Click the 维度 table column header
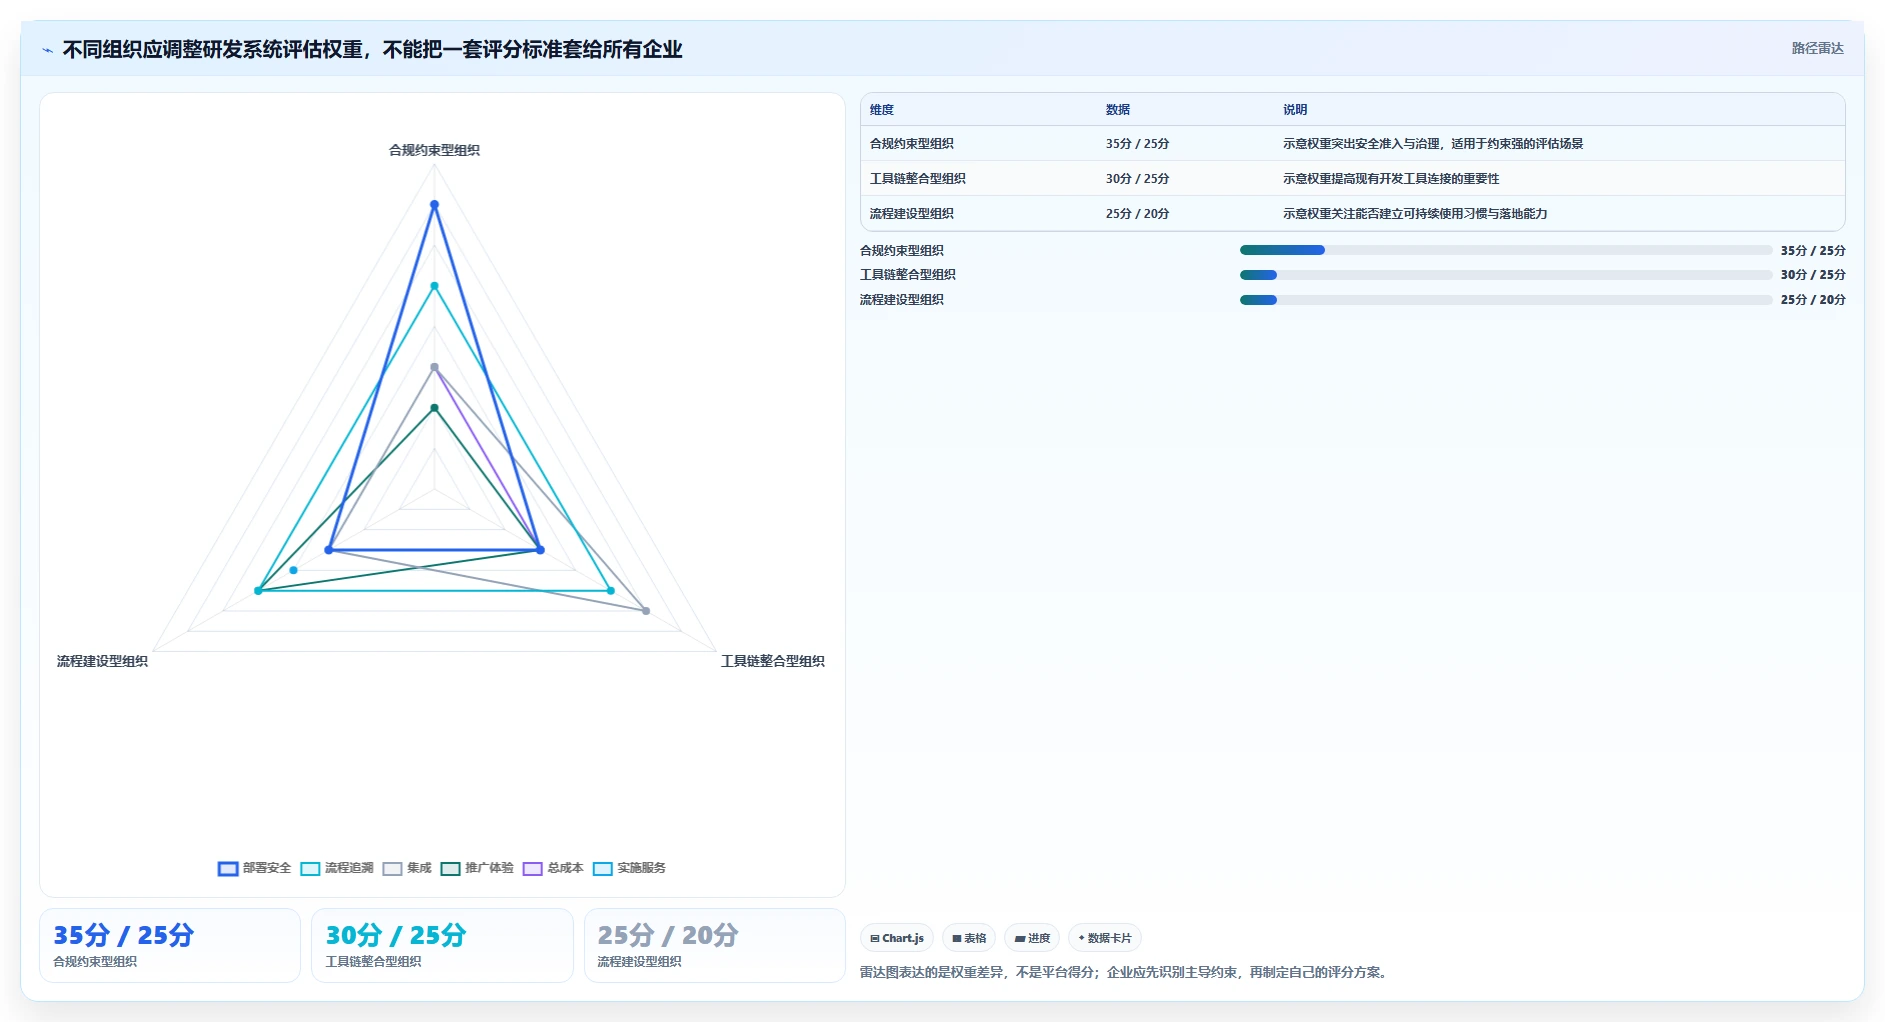Image resolution: width=1885 pixels, height=1022 pixels. coord(882,110)
